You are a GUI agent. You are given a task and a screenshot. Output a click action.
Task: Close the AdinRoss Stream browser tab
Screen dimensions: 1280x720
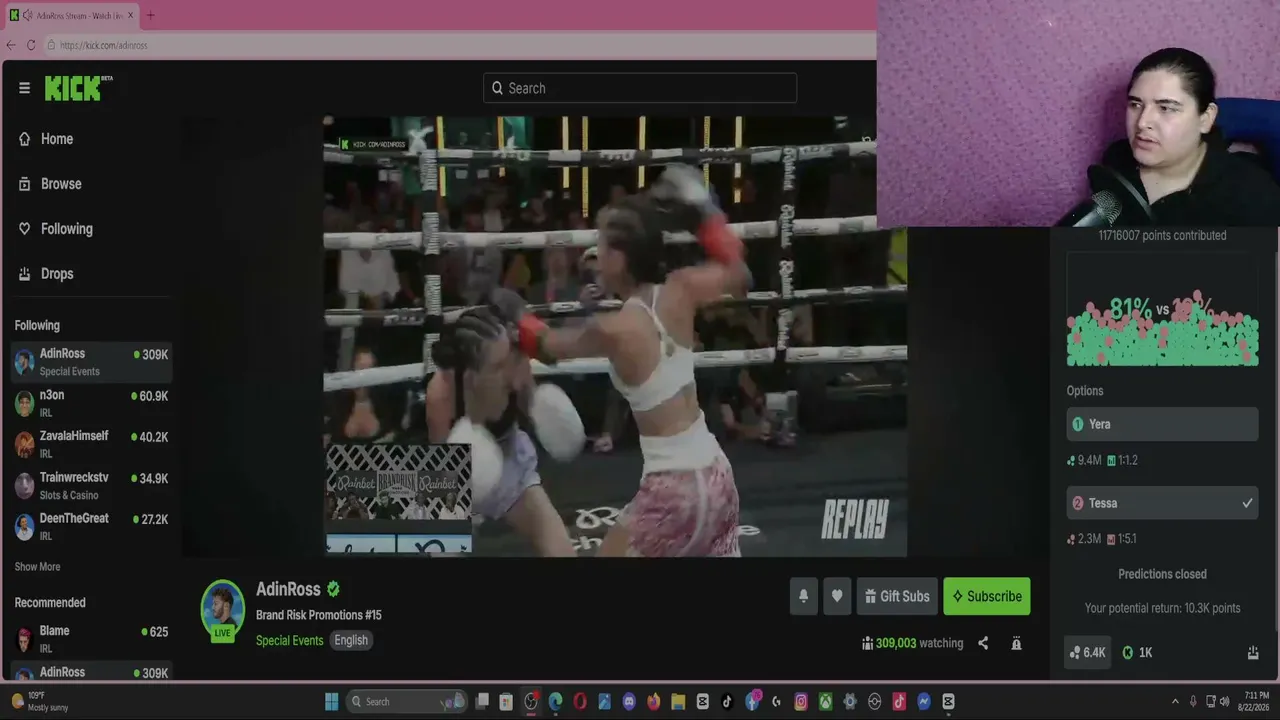[x=130, y=16]
